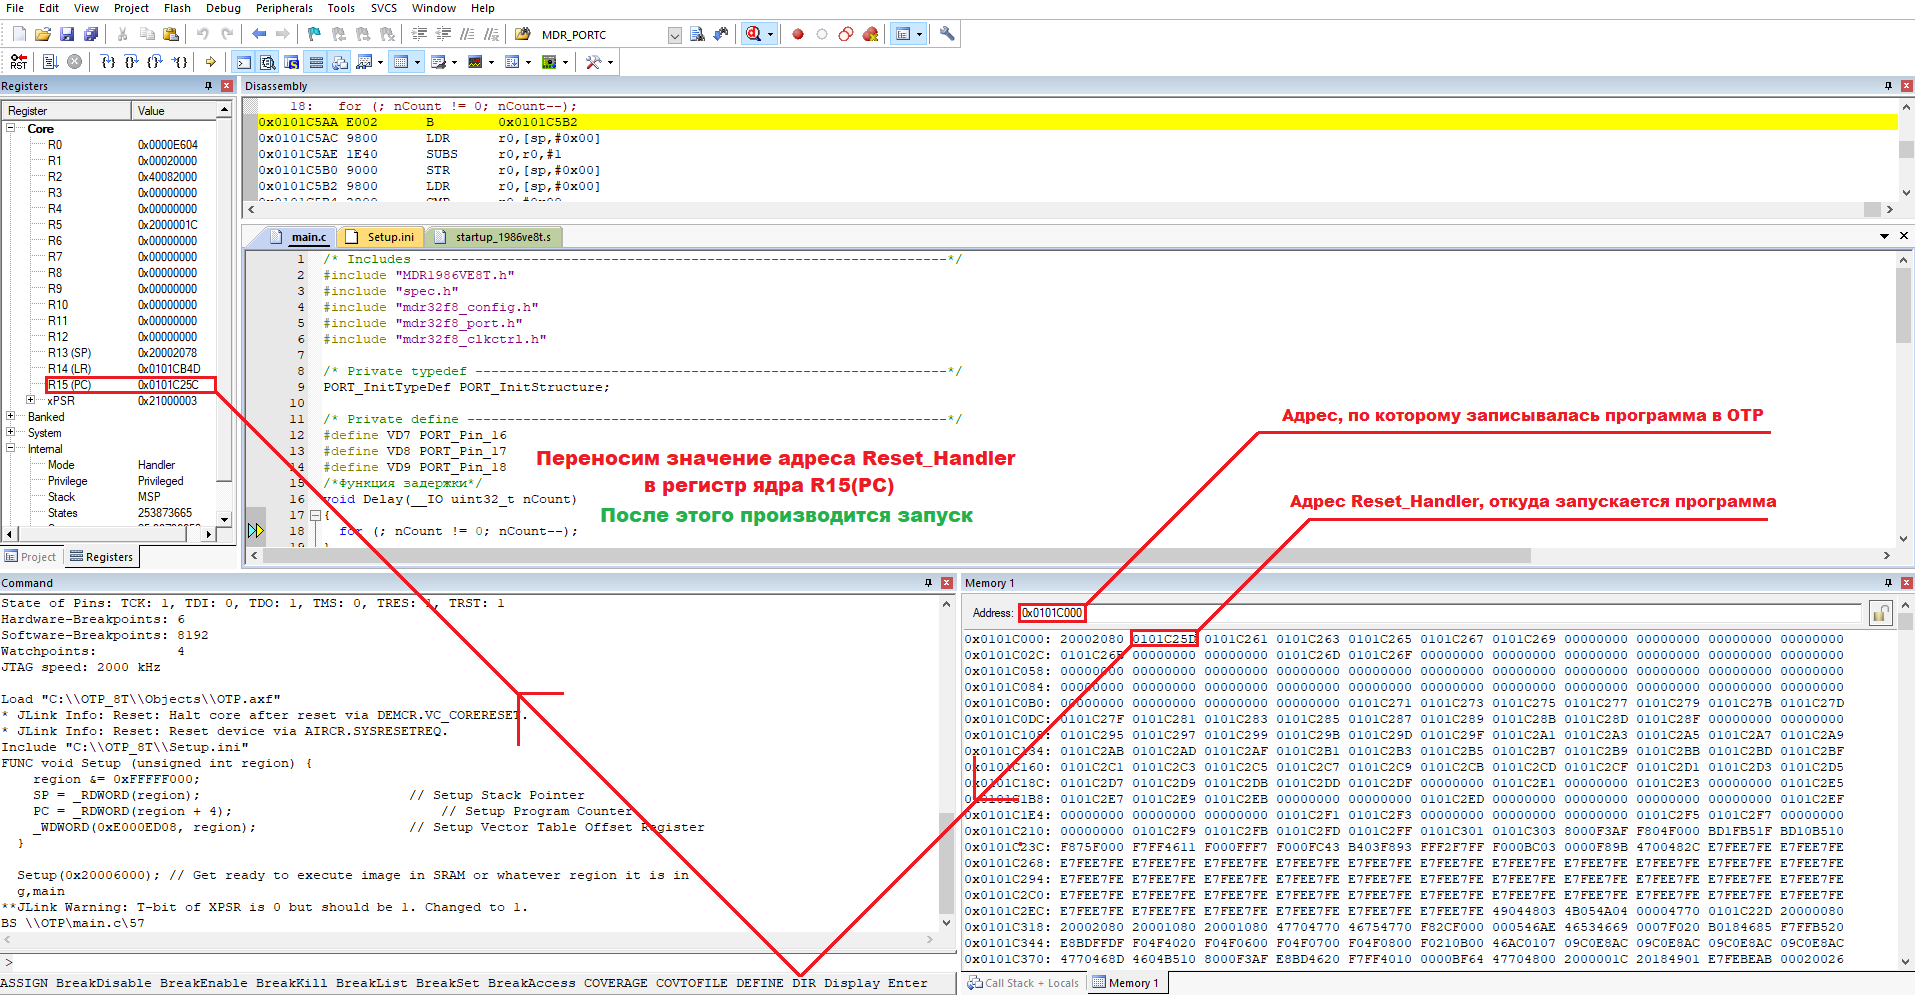This screenshot has width=1915, height=995.
Task: Click the Save file floppy icon
Action: click(67, 34)
